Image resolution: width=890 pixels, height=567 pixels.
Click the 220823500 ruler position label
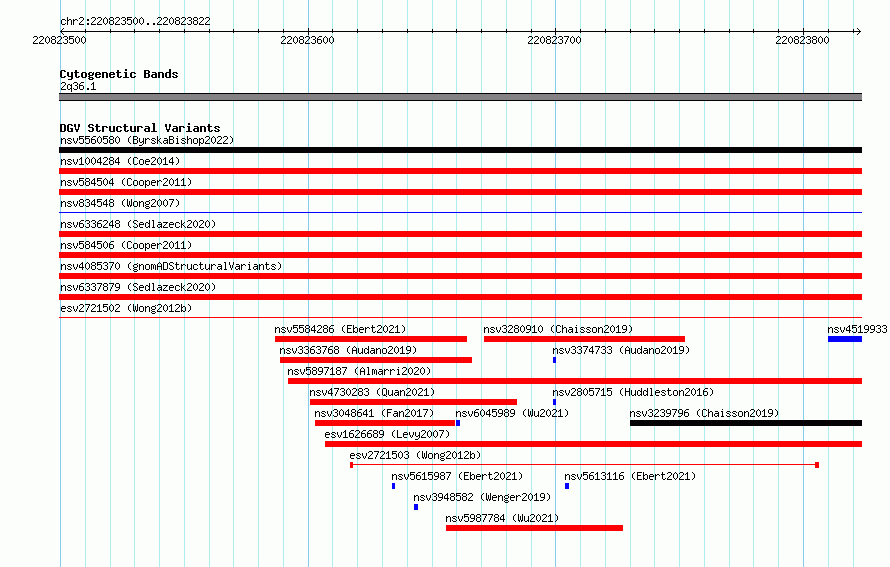pos(59,40)
